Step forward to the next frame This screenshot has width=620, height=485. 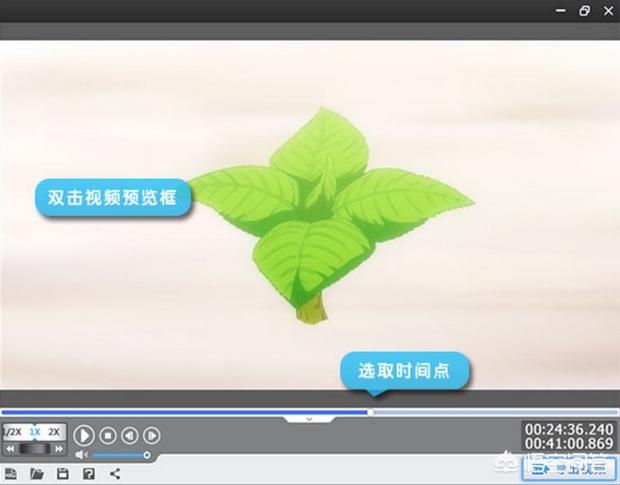click(151, 435)
